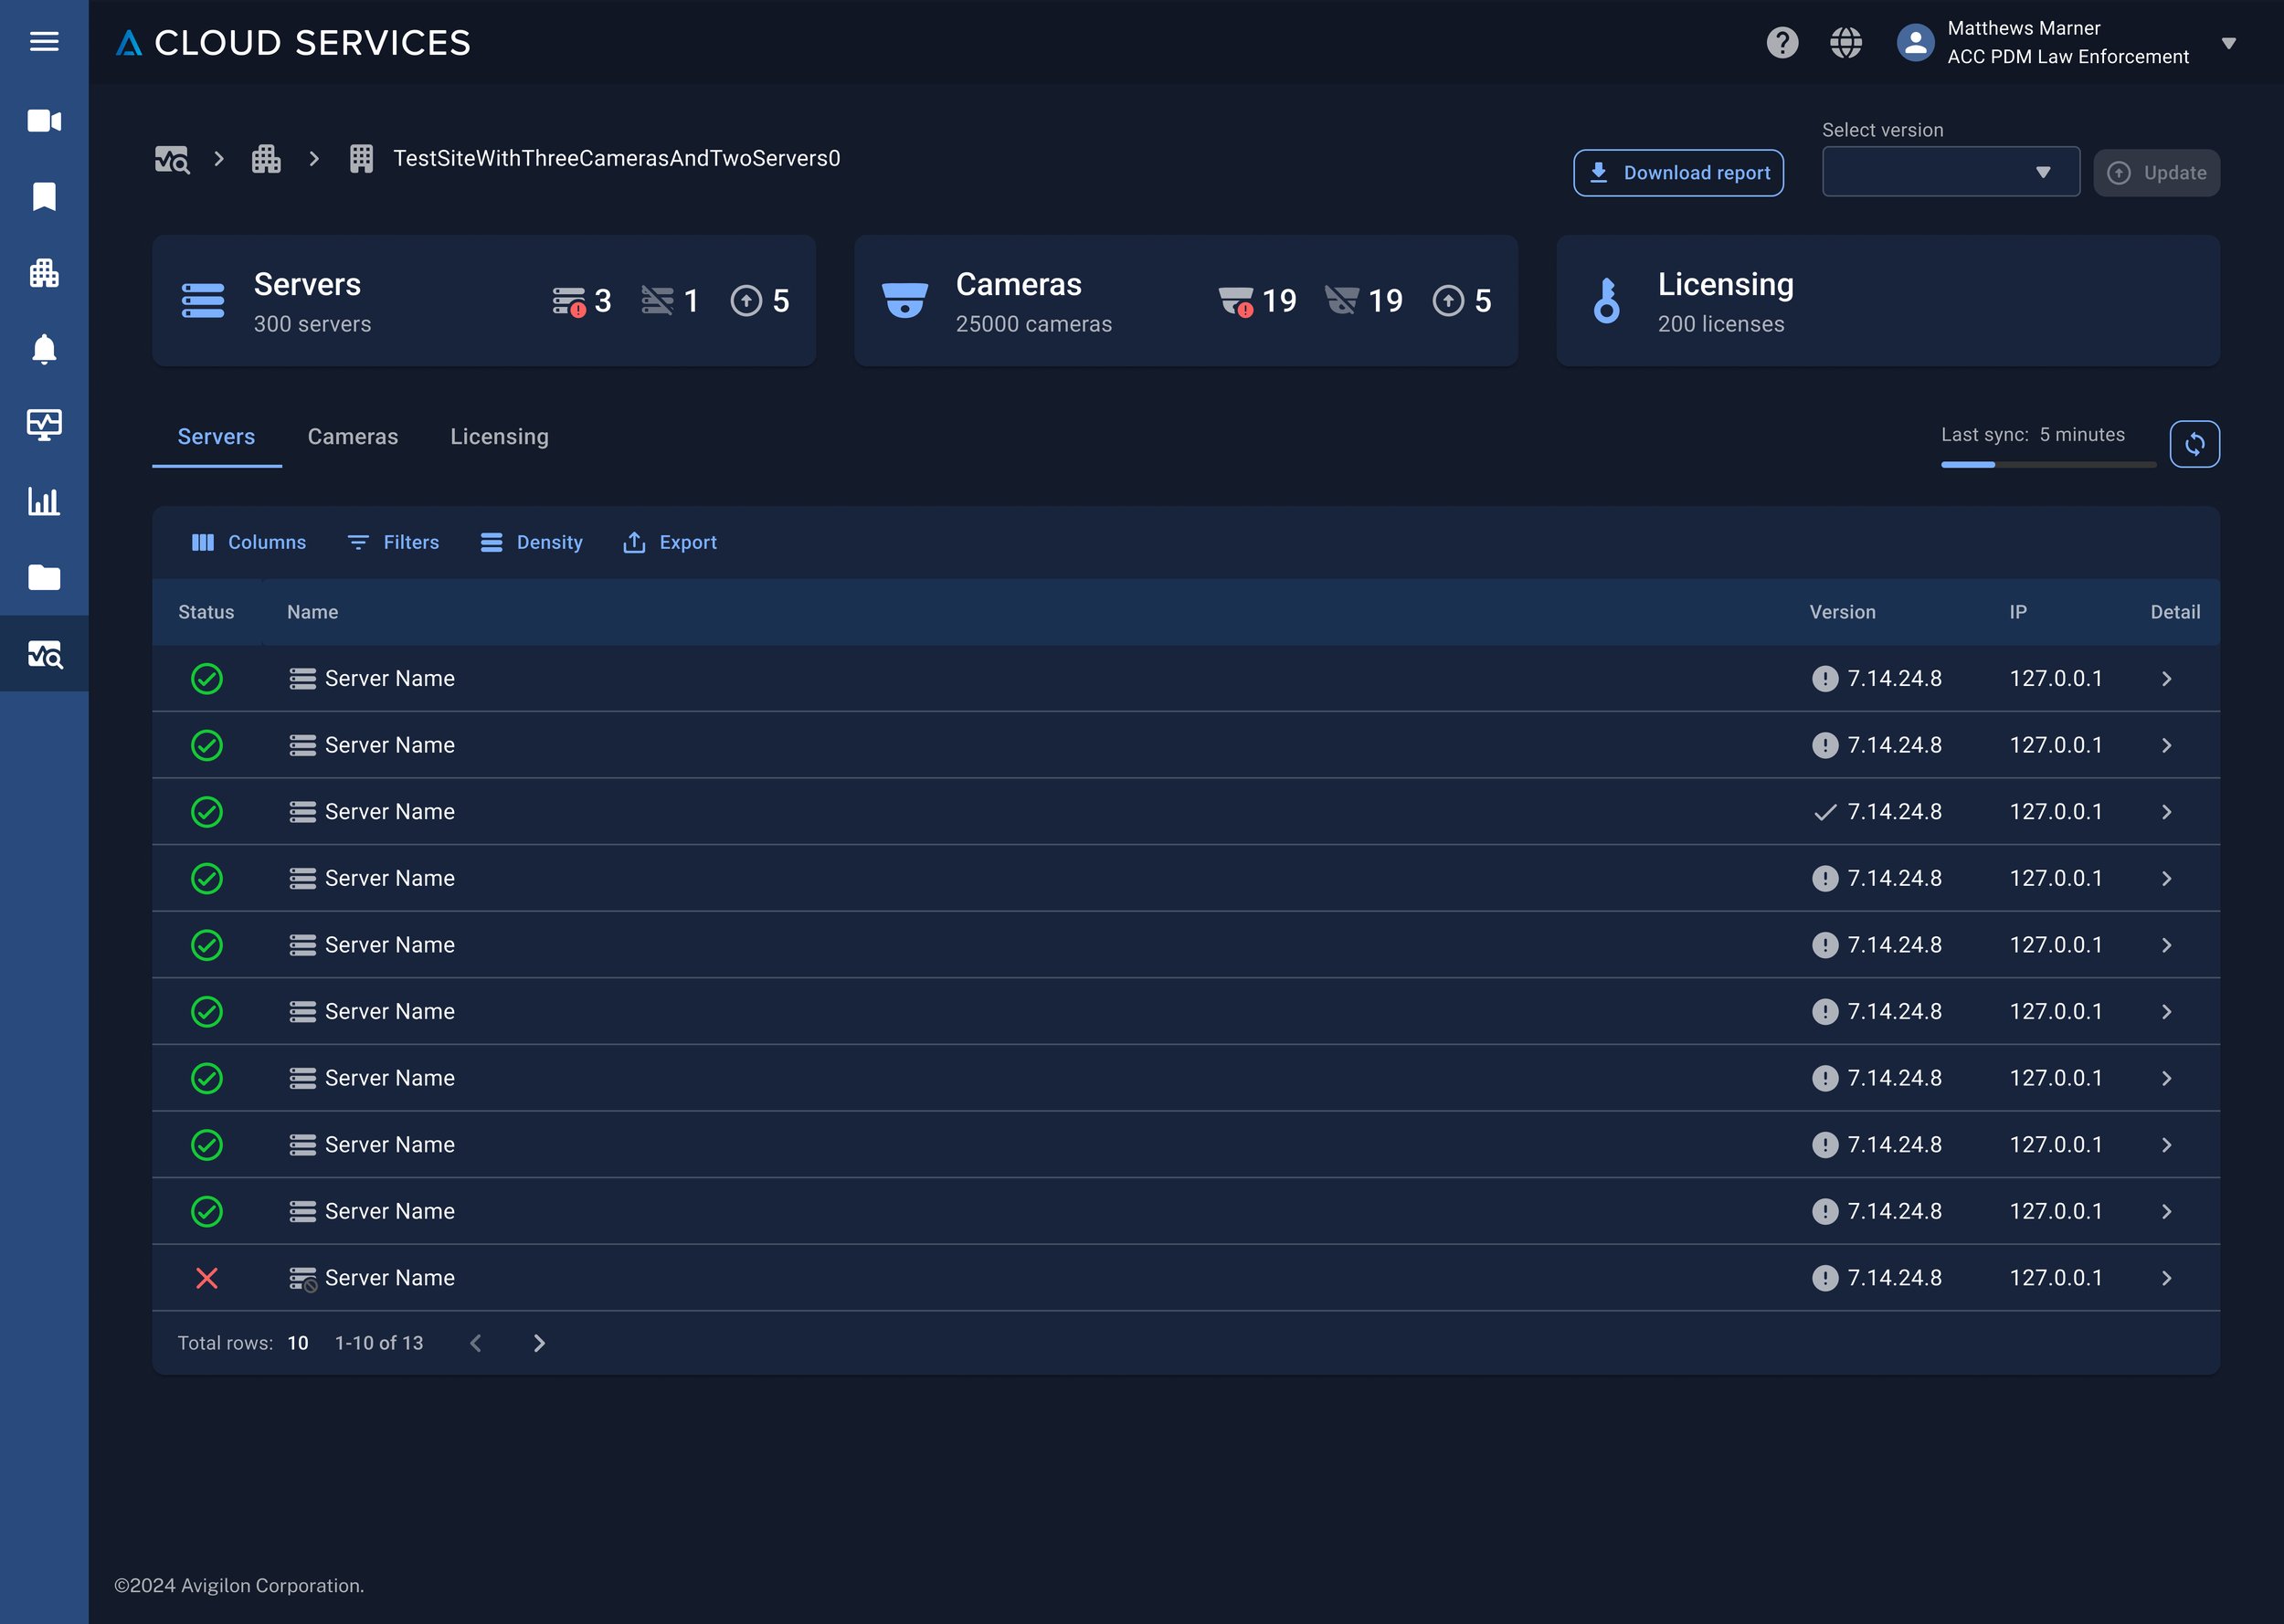The image size is (2284, 1624).
Task: Click the help question mark icon
Action: click(1782, 42)
